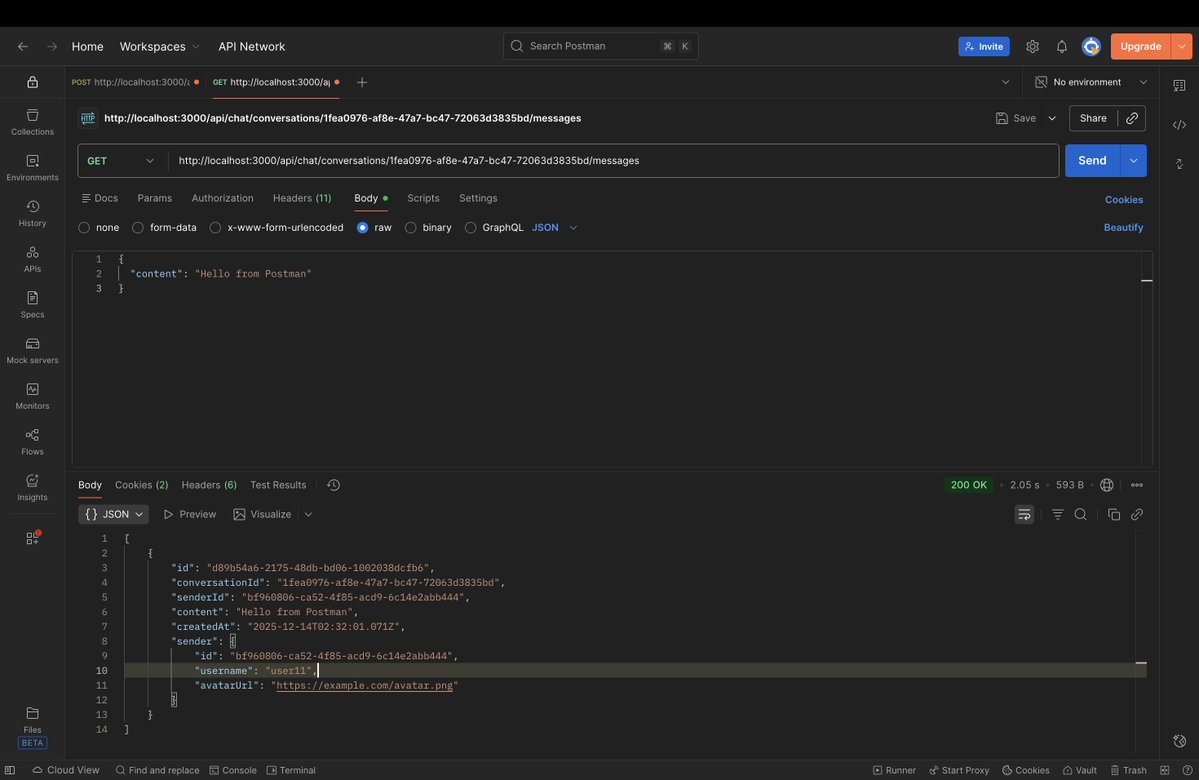Screen dimensions: 1199x780
Task: Open Insights in the sidebar
Action: point(32,488)
